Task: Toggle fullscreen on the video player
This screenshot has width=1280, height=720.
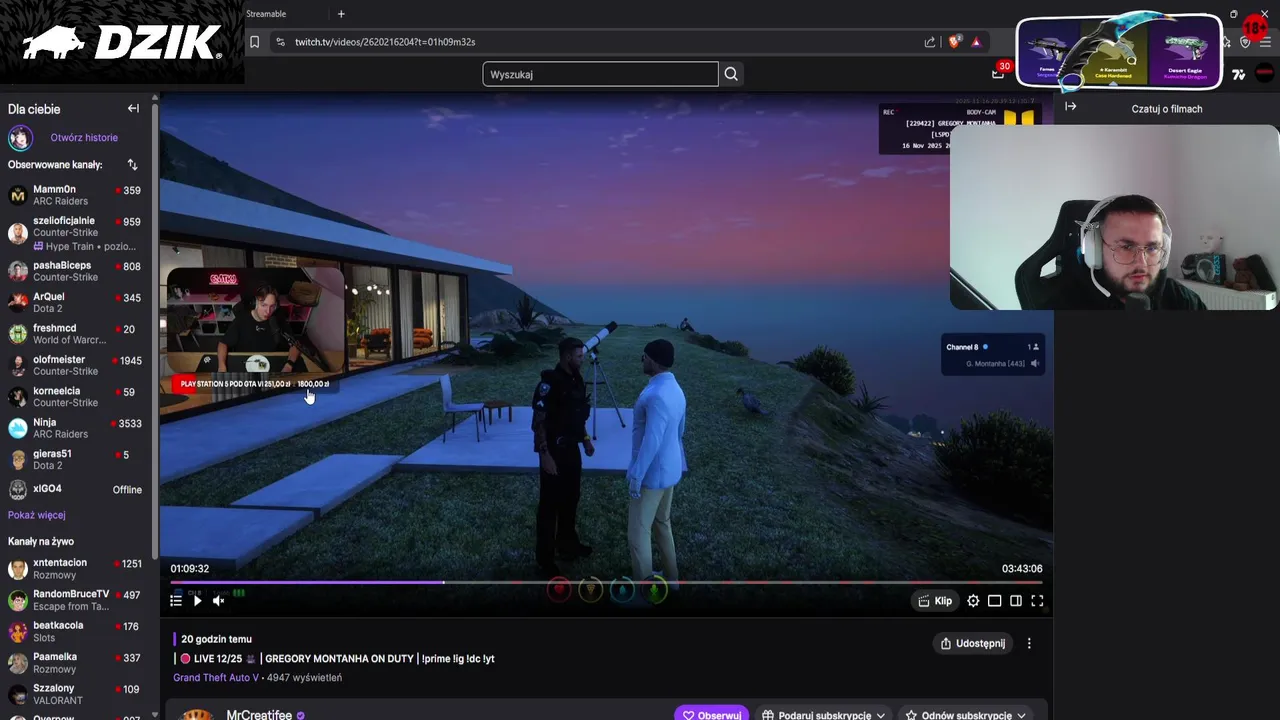Action: pos(1037,601)
